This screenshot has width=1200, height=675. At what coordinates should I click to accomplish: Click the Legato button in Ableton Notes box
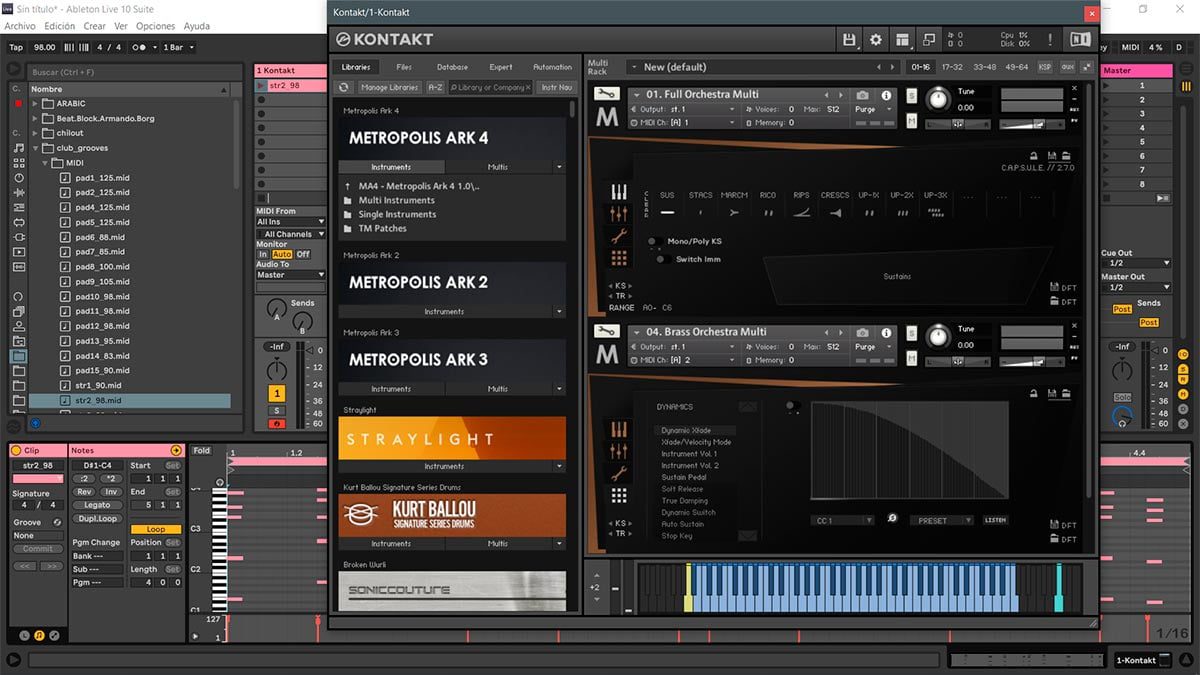[97, 505]
